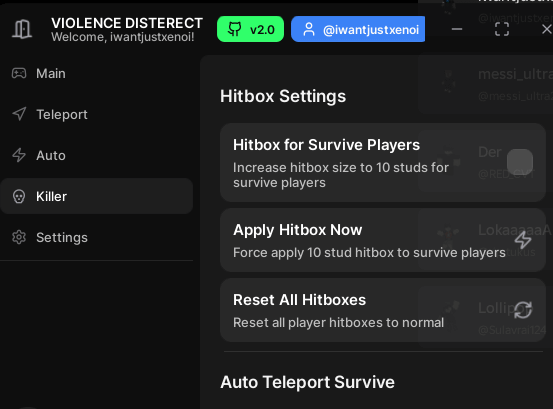Toggle fullscreen with the bracket icon
This screenshot has height=409, width=553.
[x=502, y=29]
